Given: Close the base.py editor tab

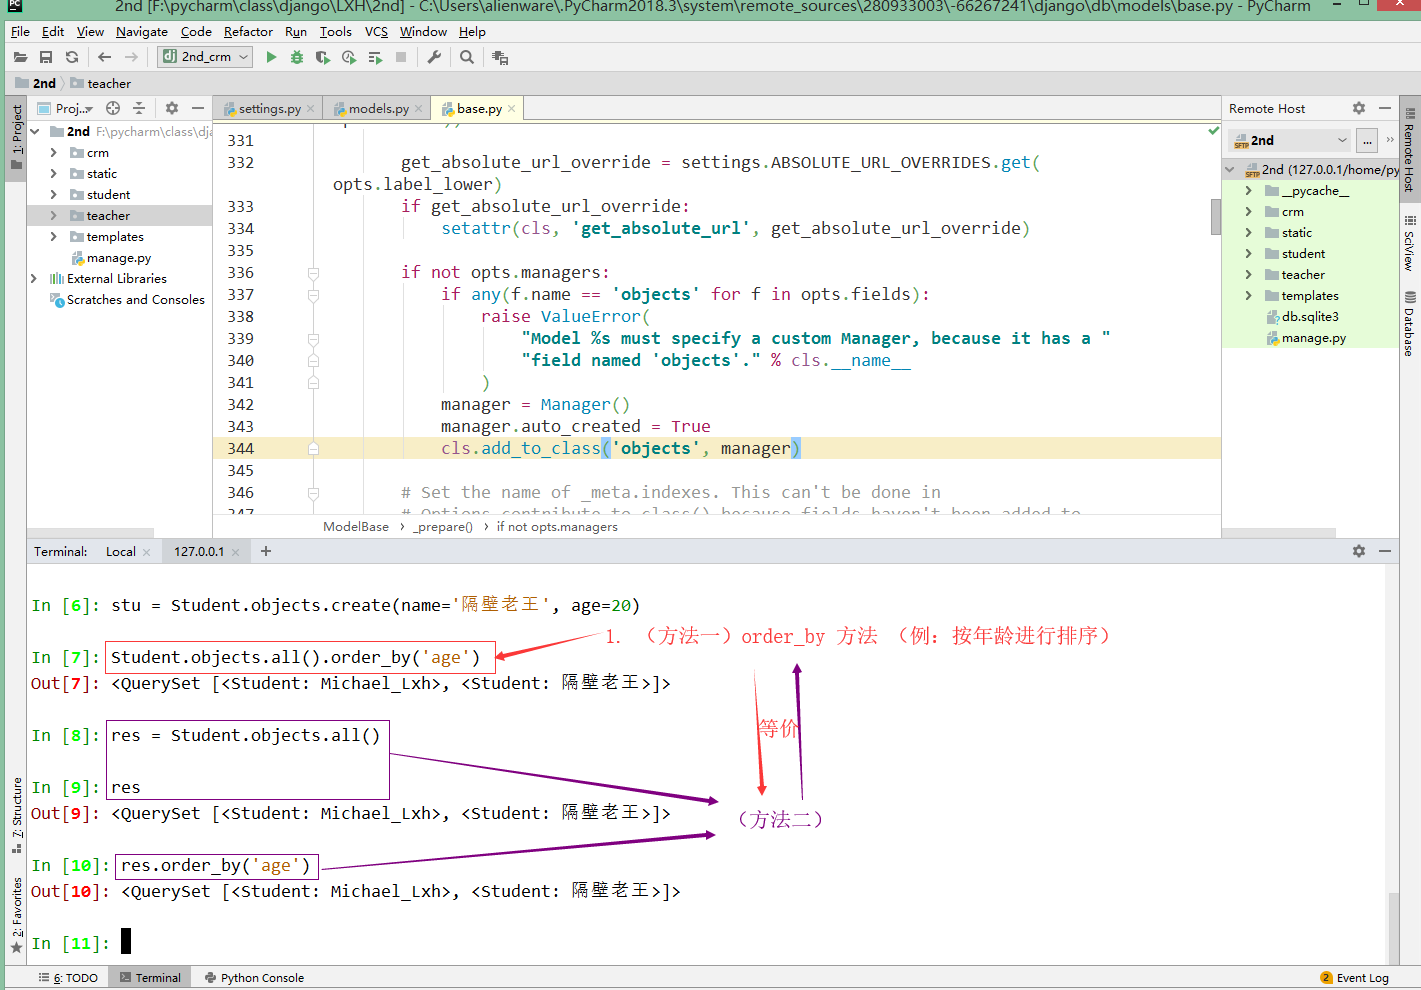Looking at the screenshot, I should [512, 109].
